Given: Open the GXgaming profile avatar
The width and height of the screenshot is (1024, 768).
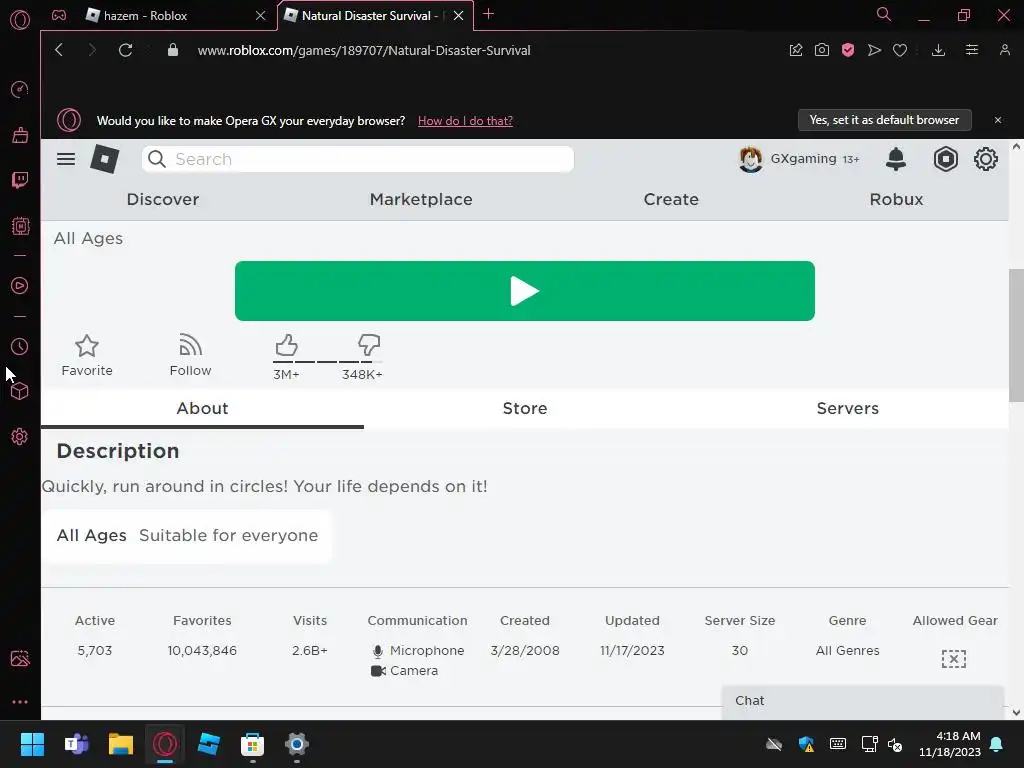Looking at the screenshot, I should tap(750, 159).
